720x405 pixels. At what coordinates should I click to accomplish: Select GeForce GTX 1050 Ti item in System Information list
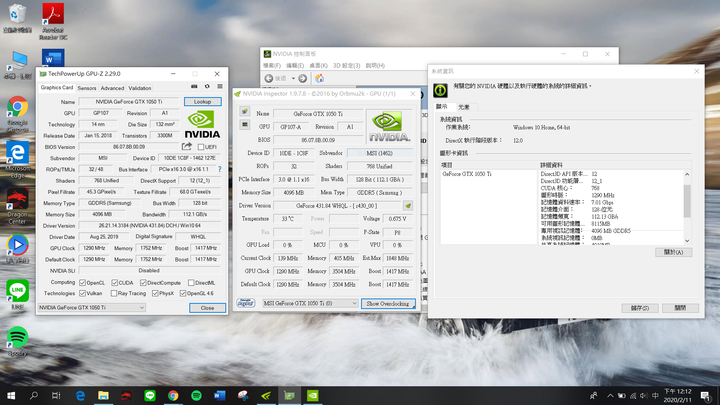pos(467,174)
